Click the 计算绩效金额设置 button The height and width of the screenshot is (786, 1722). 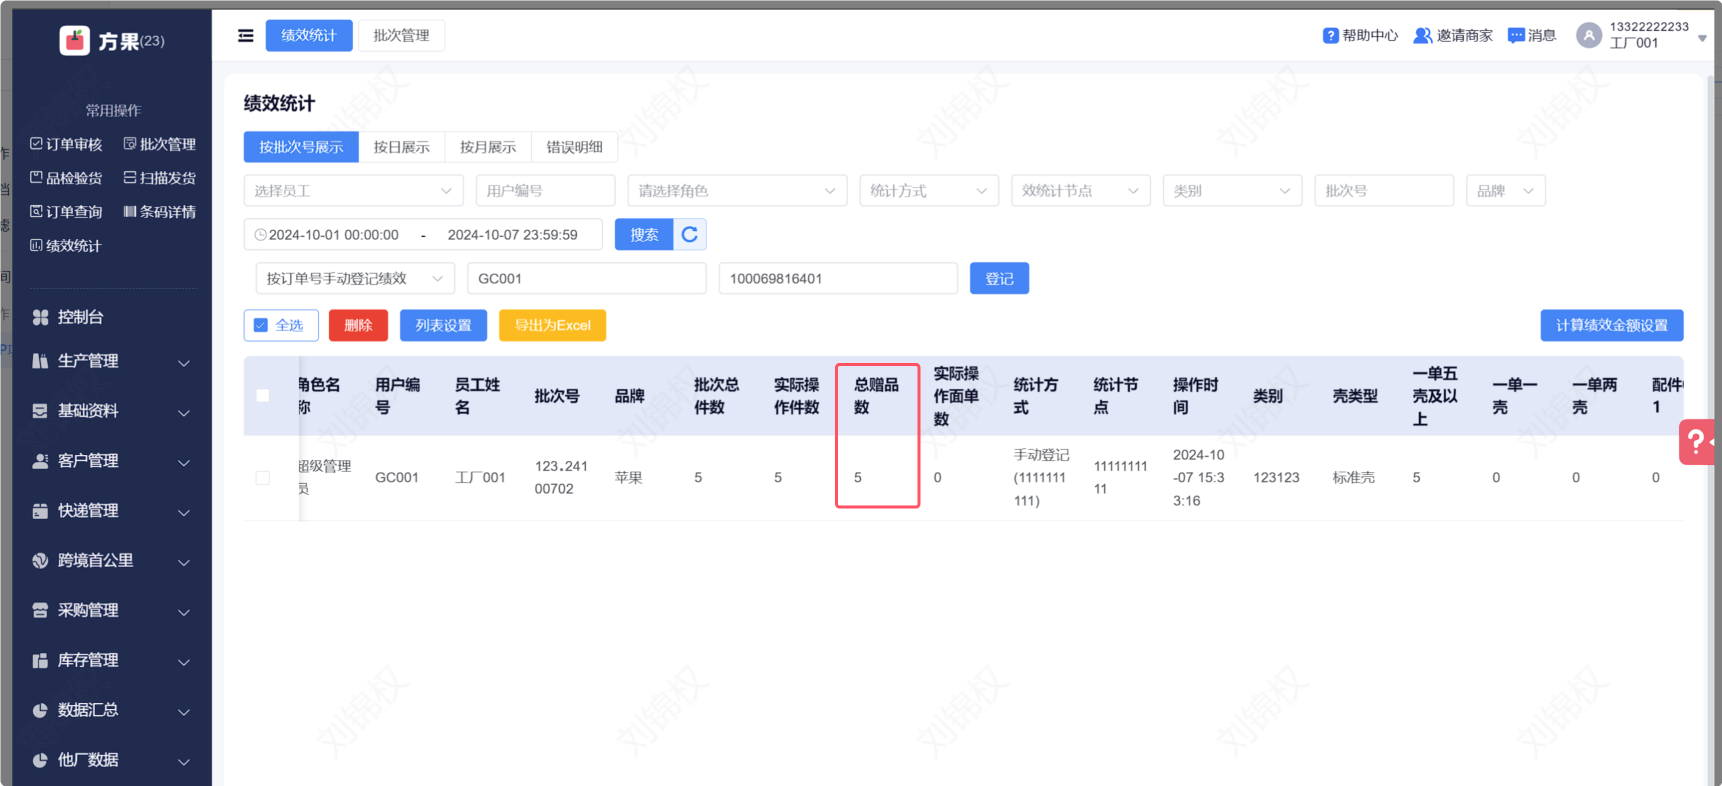point(1611,325)
